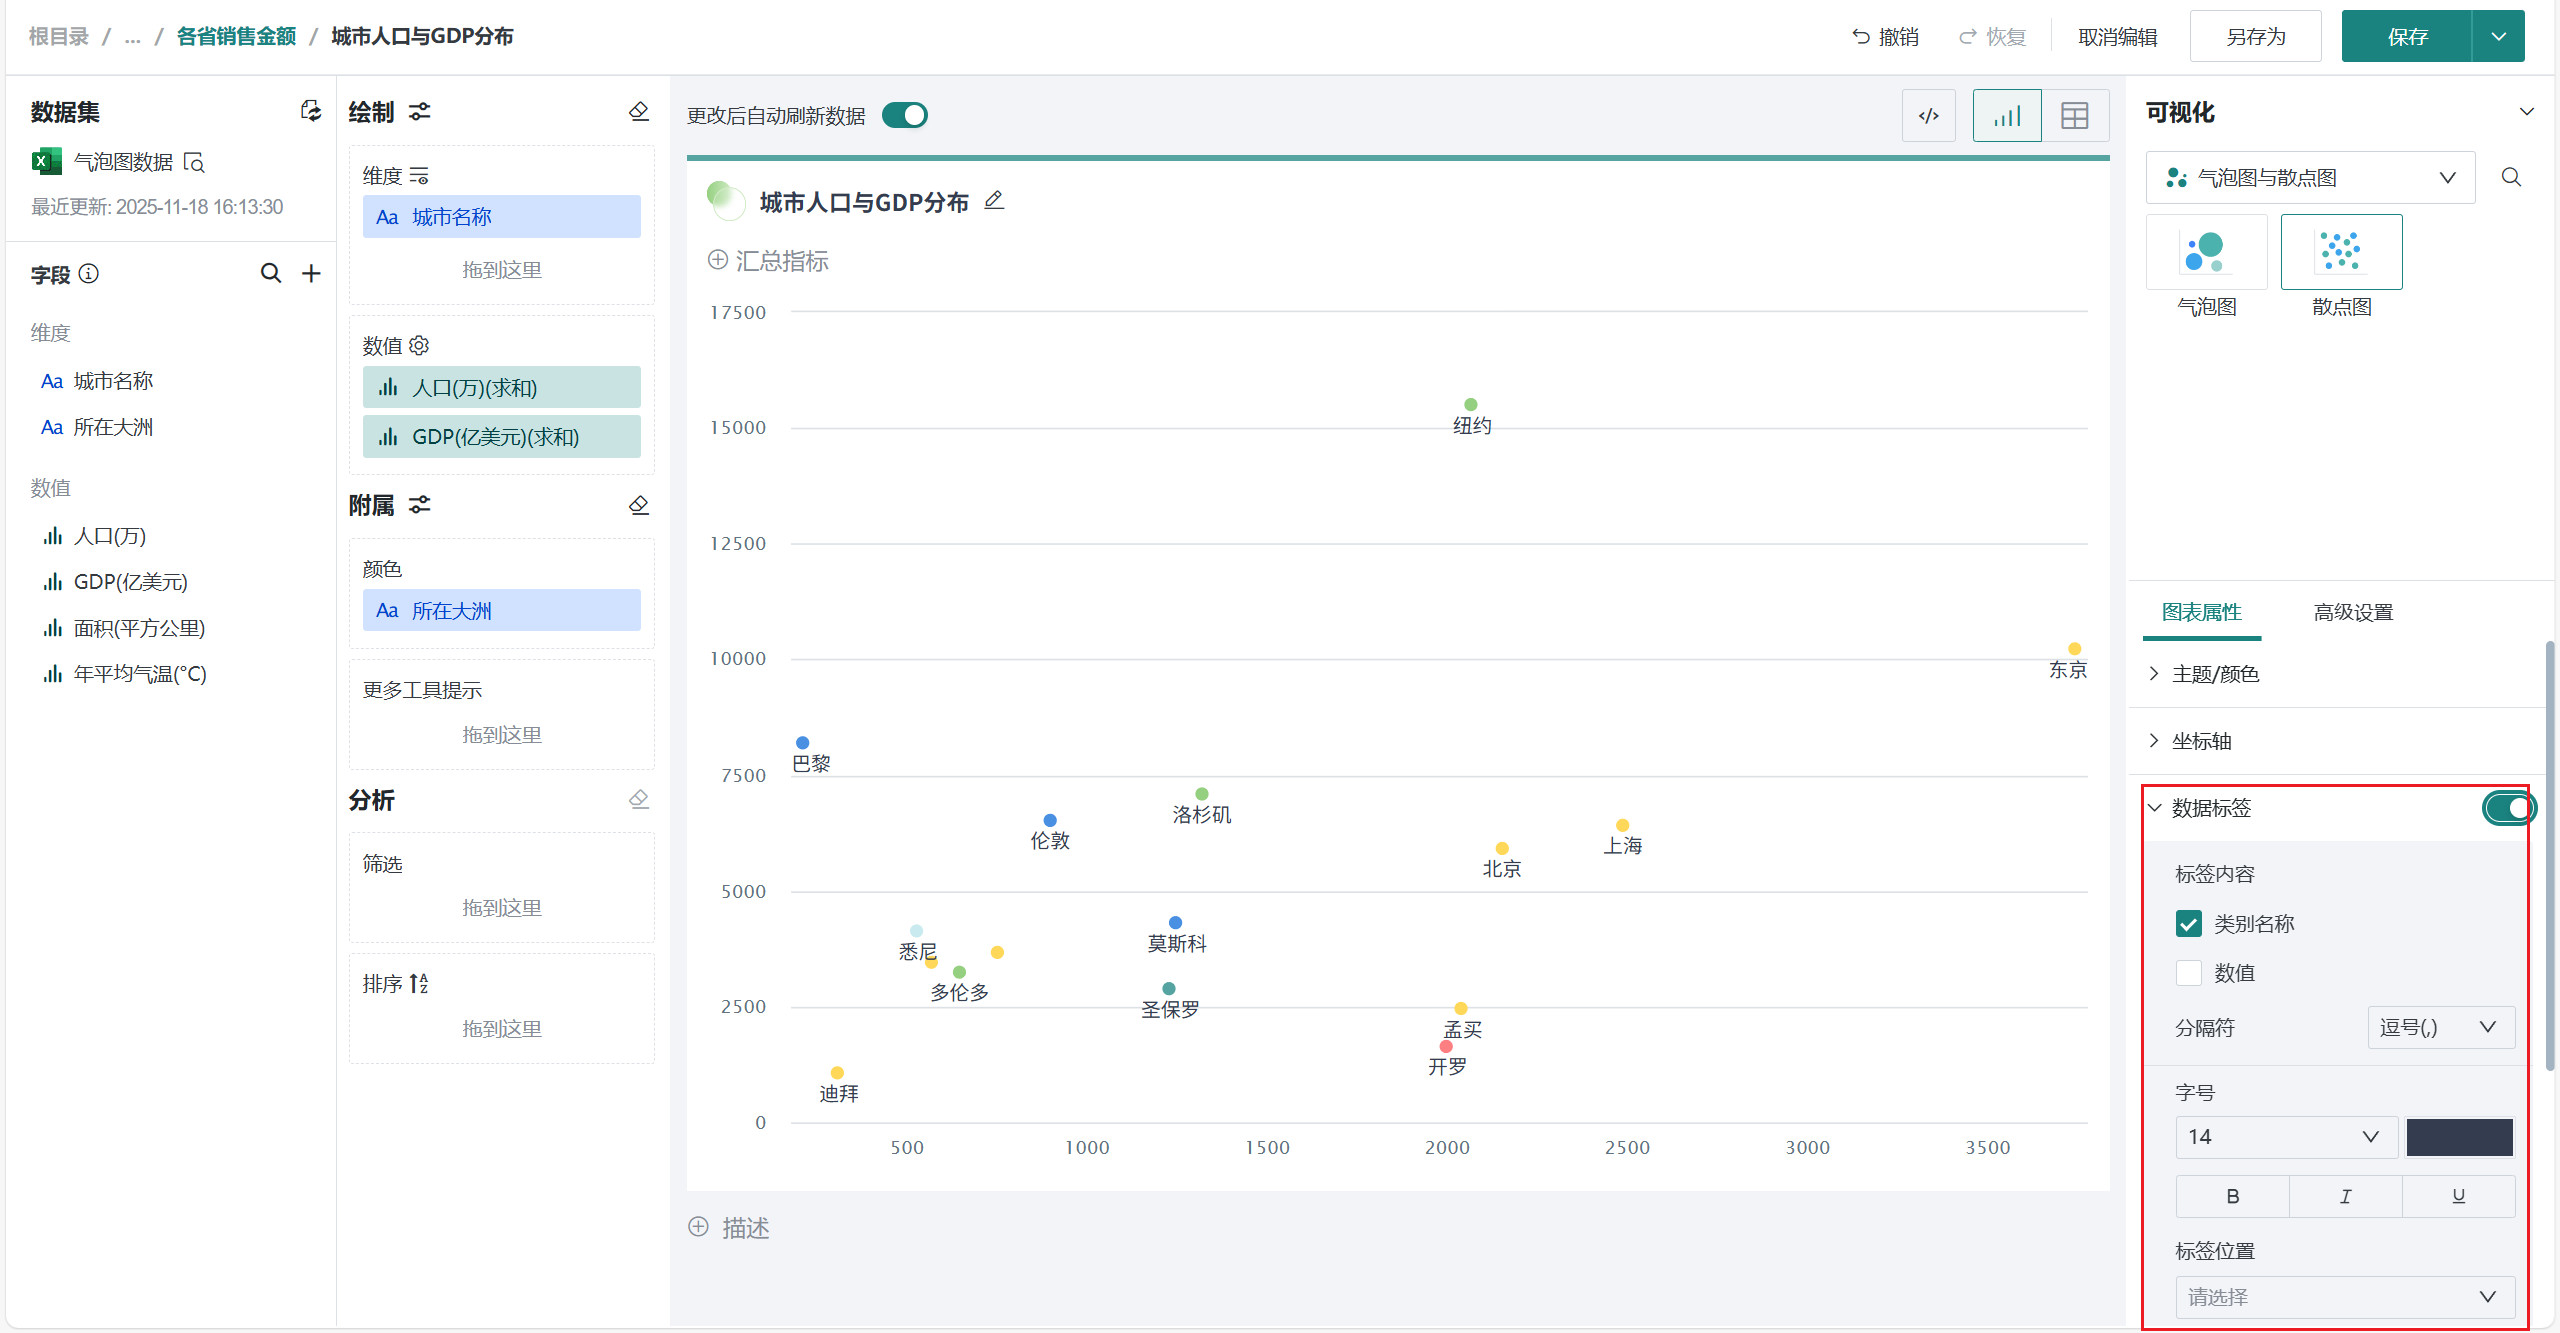The image size is (2560, 1333).
Task: Click the search fields magnifier icon
Action: (x=270, y=273)
